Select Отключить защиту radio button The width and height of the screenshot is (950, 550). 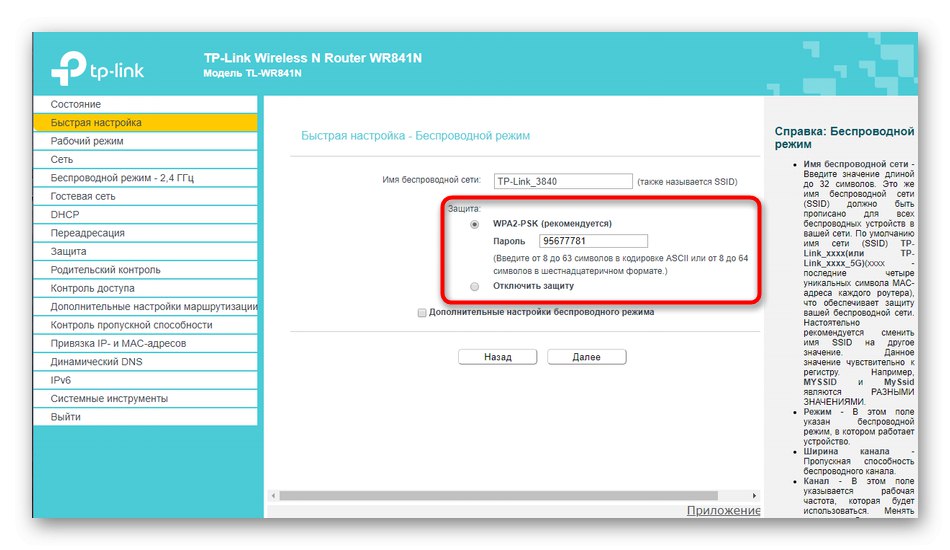coord(474,287)
